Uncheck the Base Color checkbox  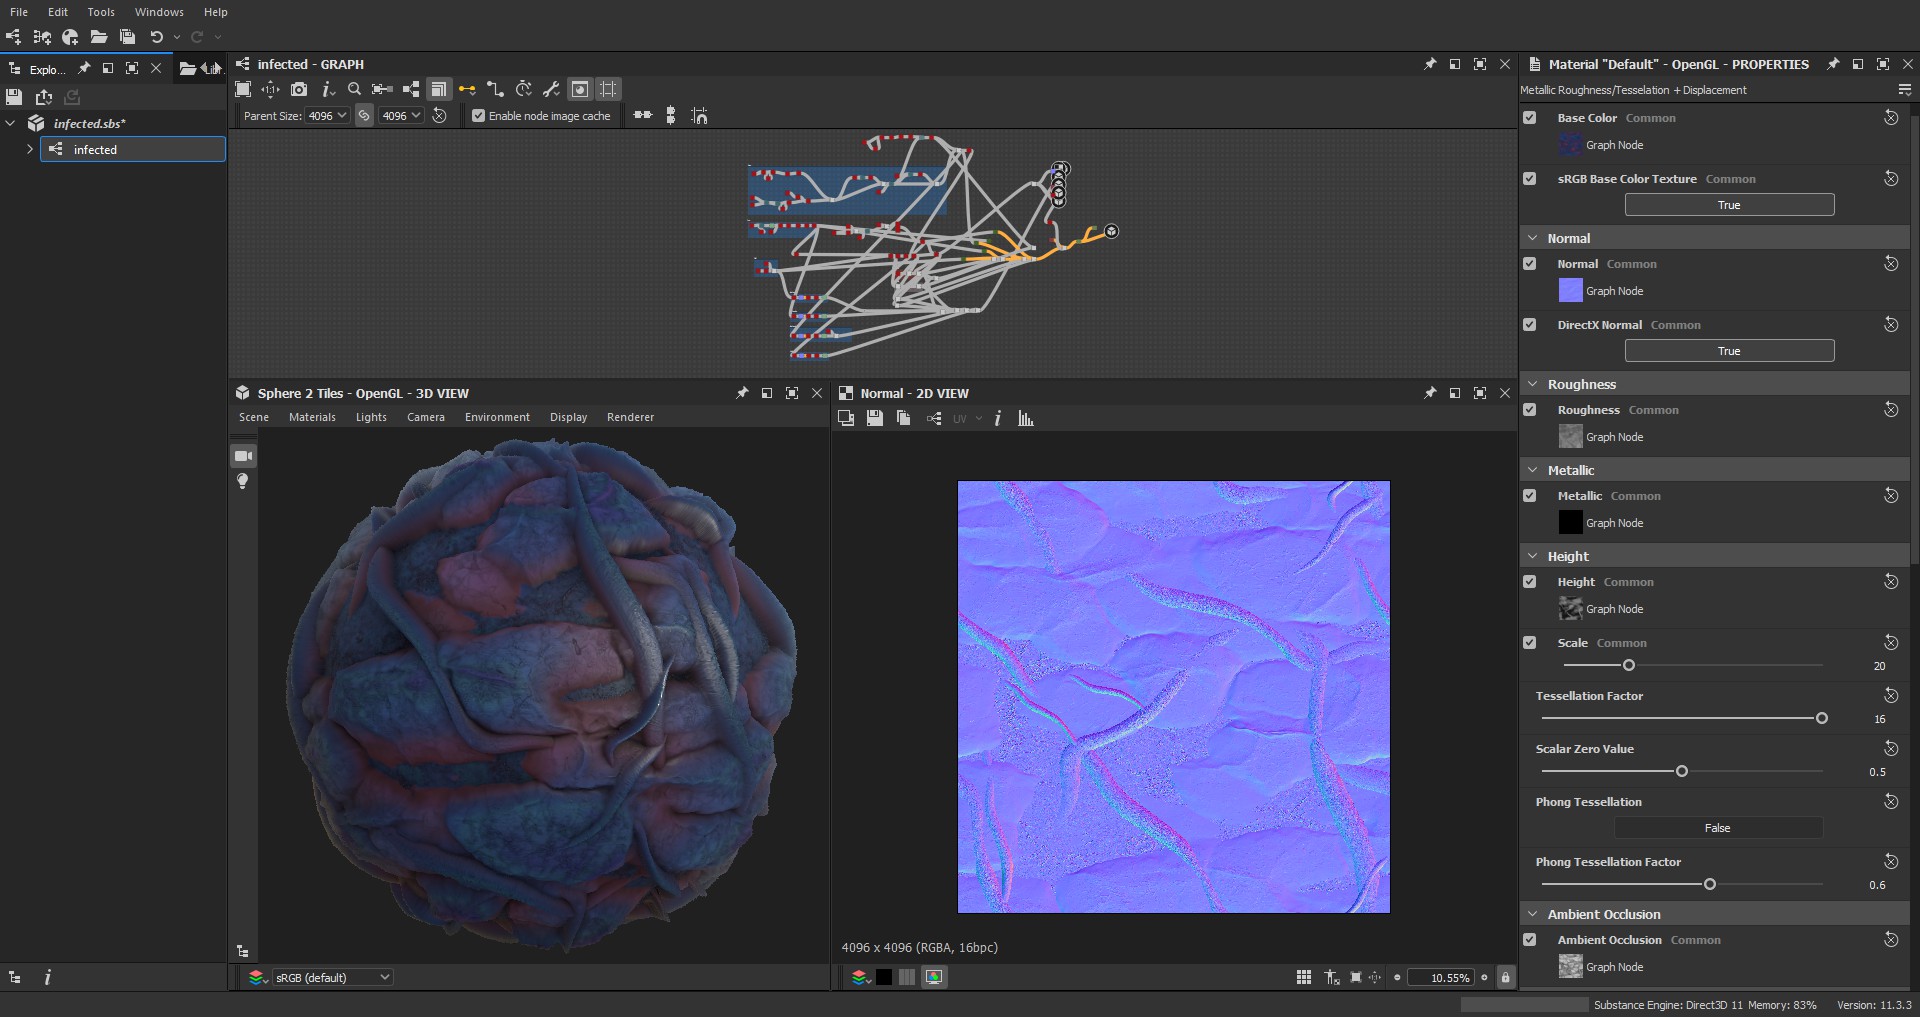point(1530,118)
